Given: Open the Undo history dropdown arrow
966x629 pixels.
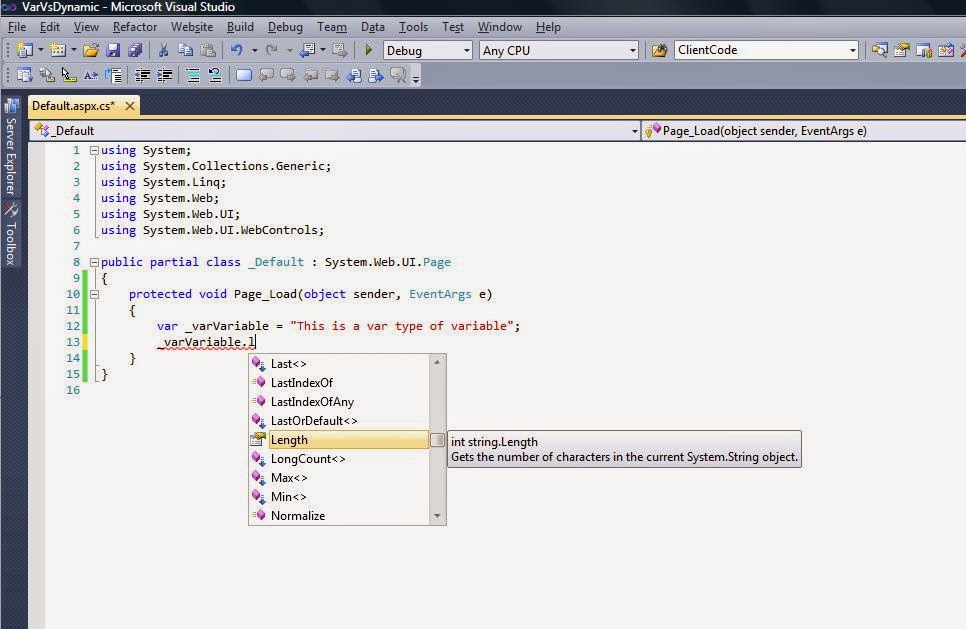Looking at the screenshot, I should (254, 51).
